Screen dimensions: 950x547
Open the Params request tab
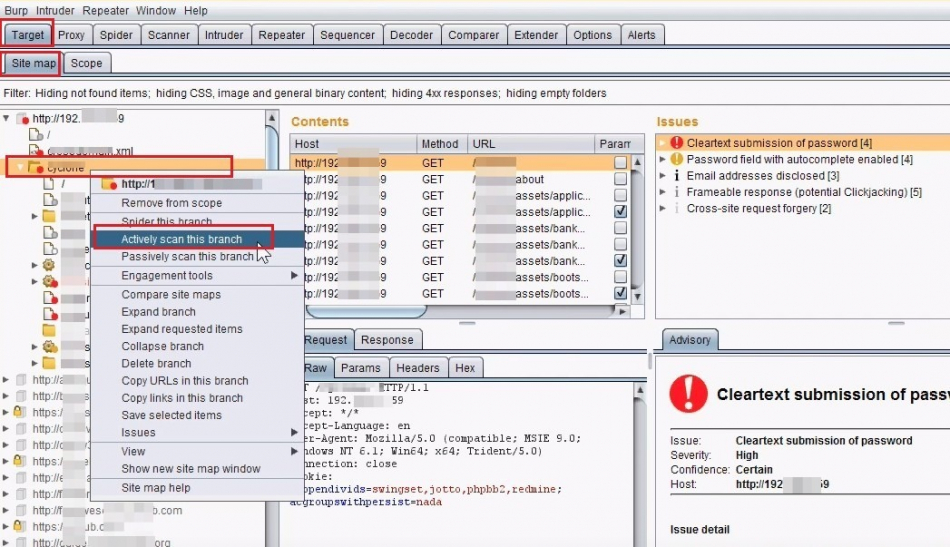point(360,368)
